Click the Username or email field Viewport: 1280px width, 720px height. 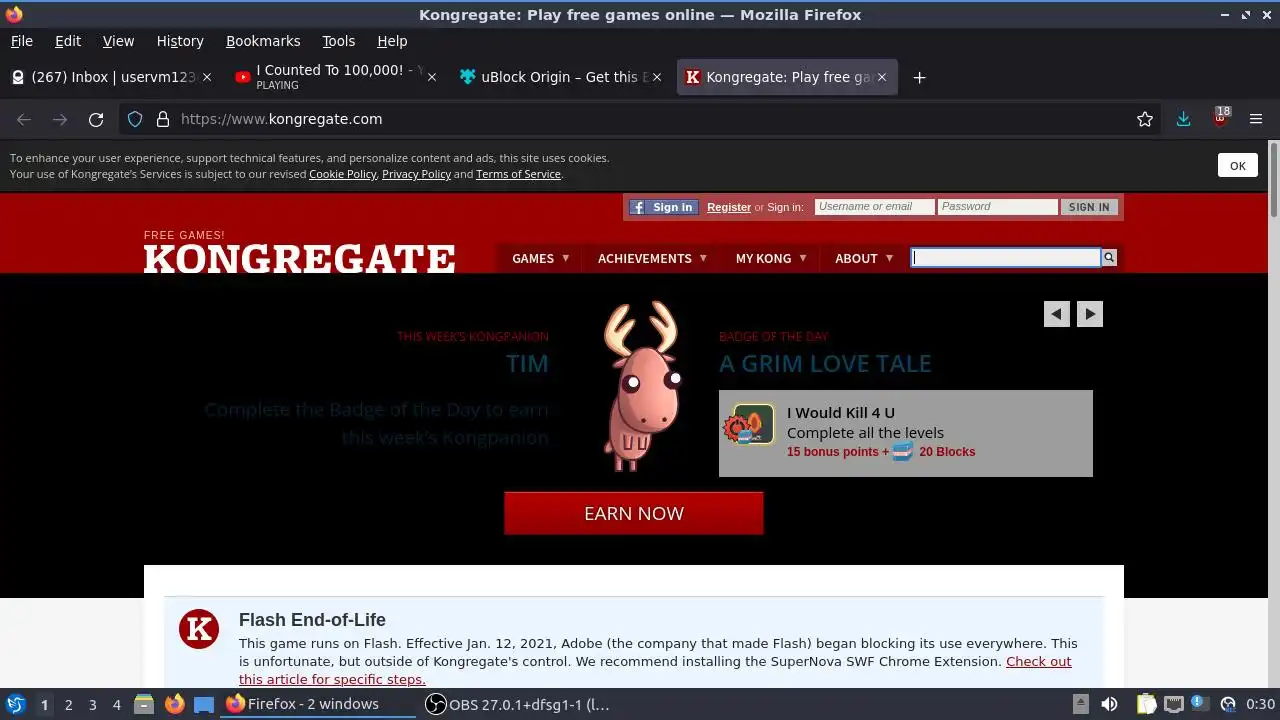coord(875,207)
